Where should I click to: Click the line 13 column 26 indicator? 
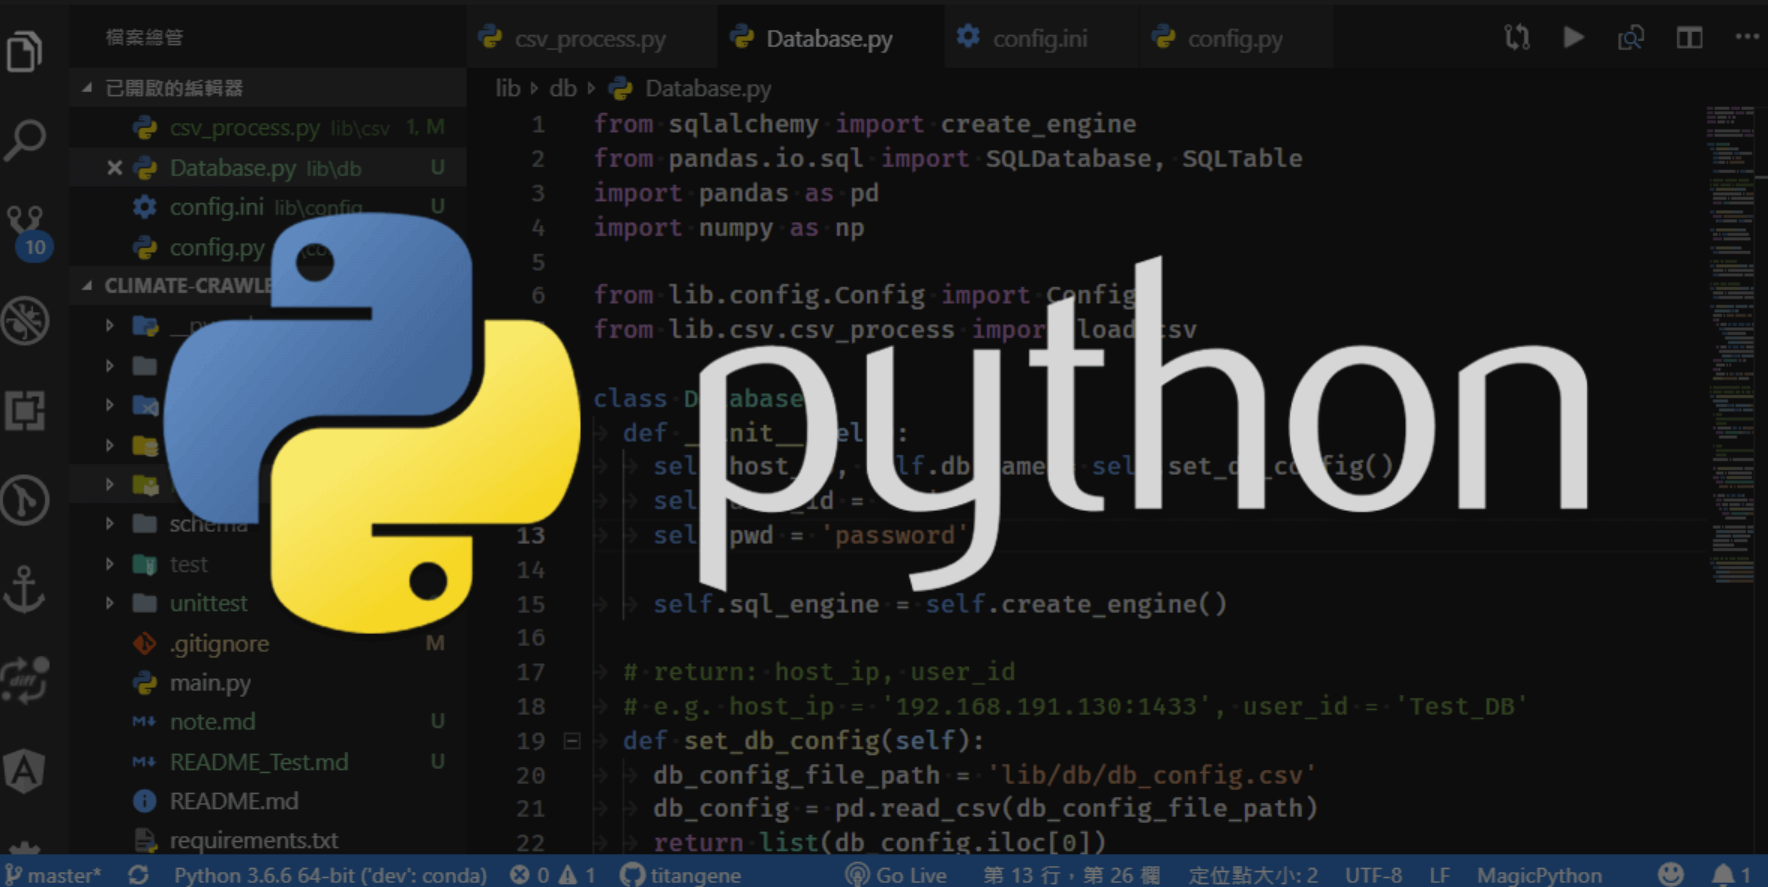point(1071,874)
